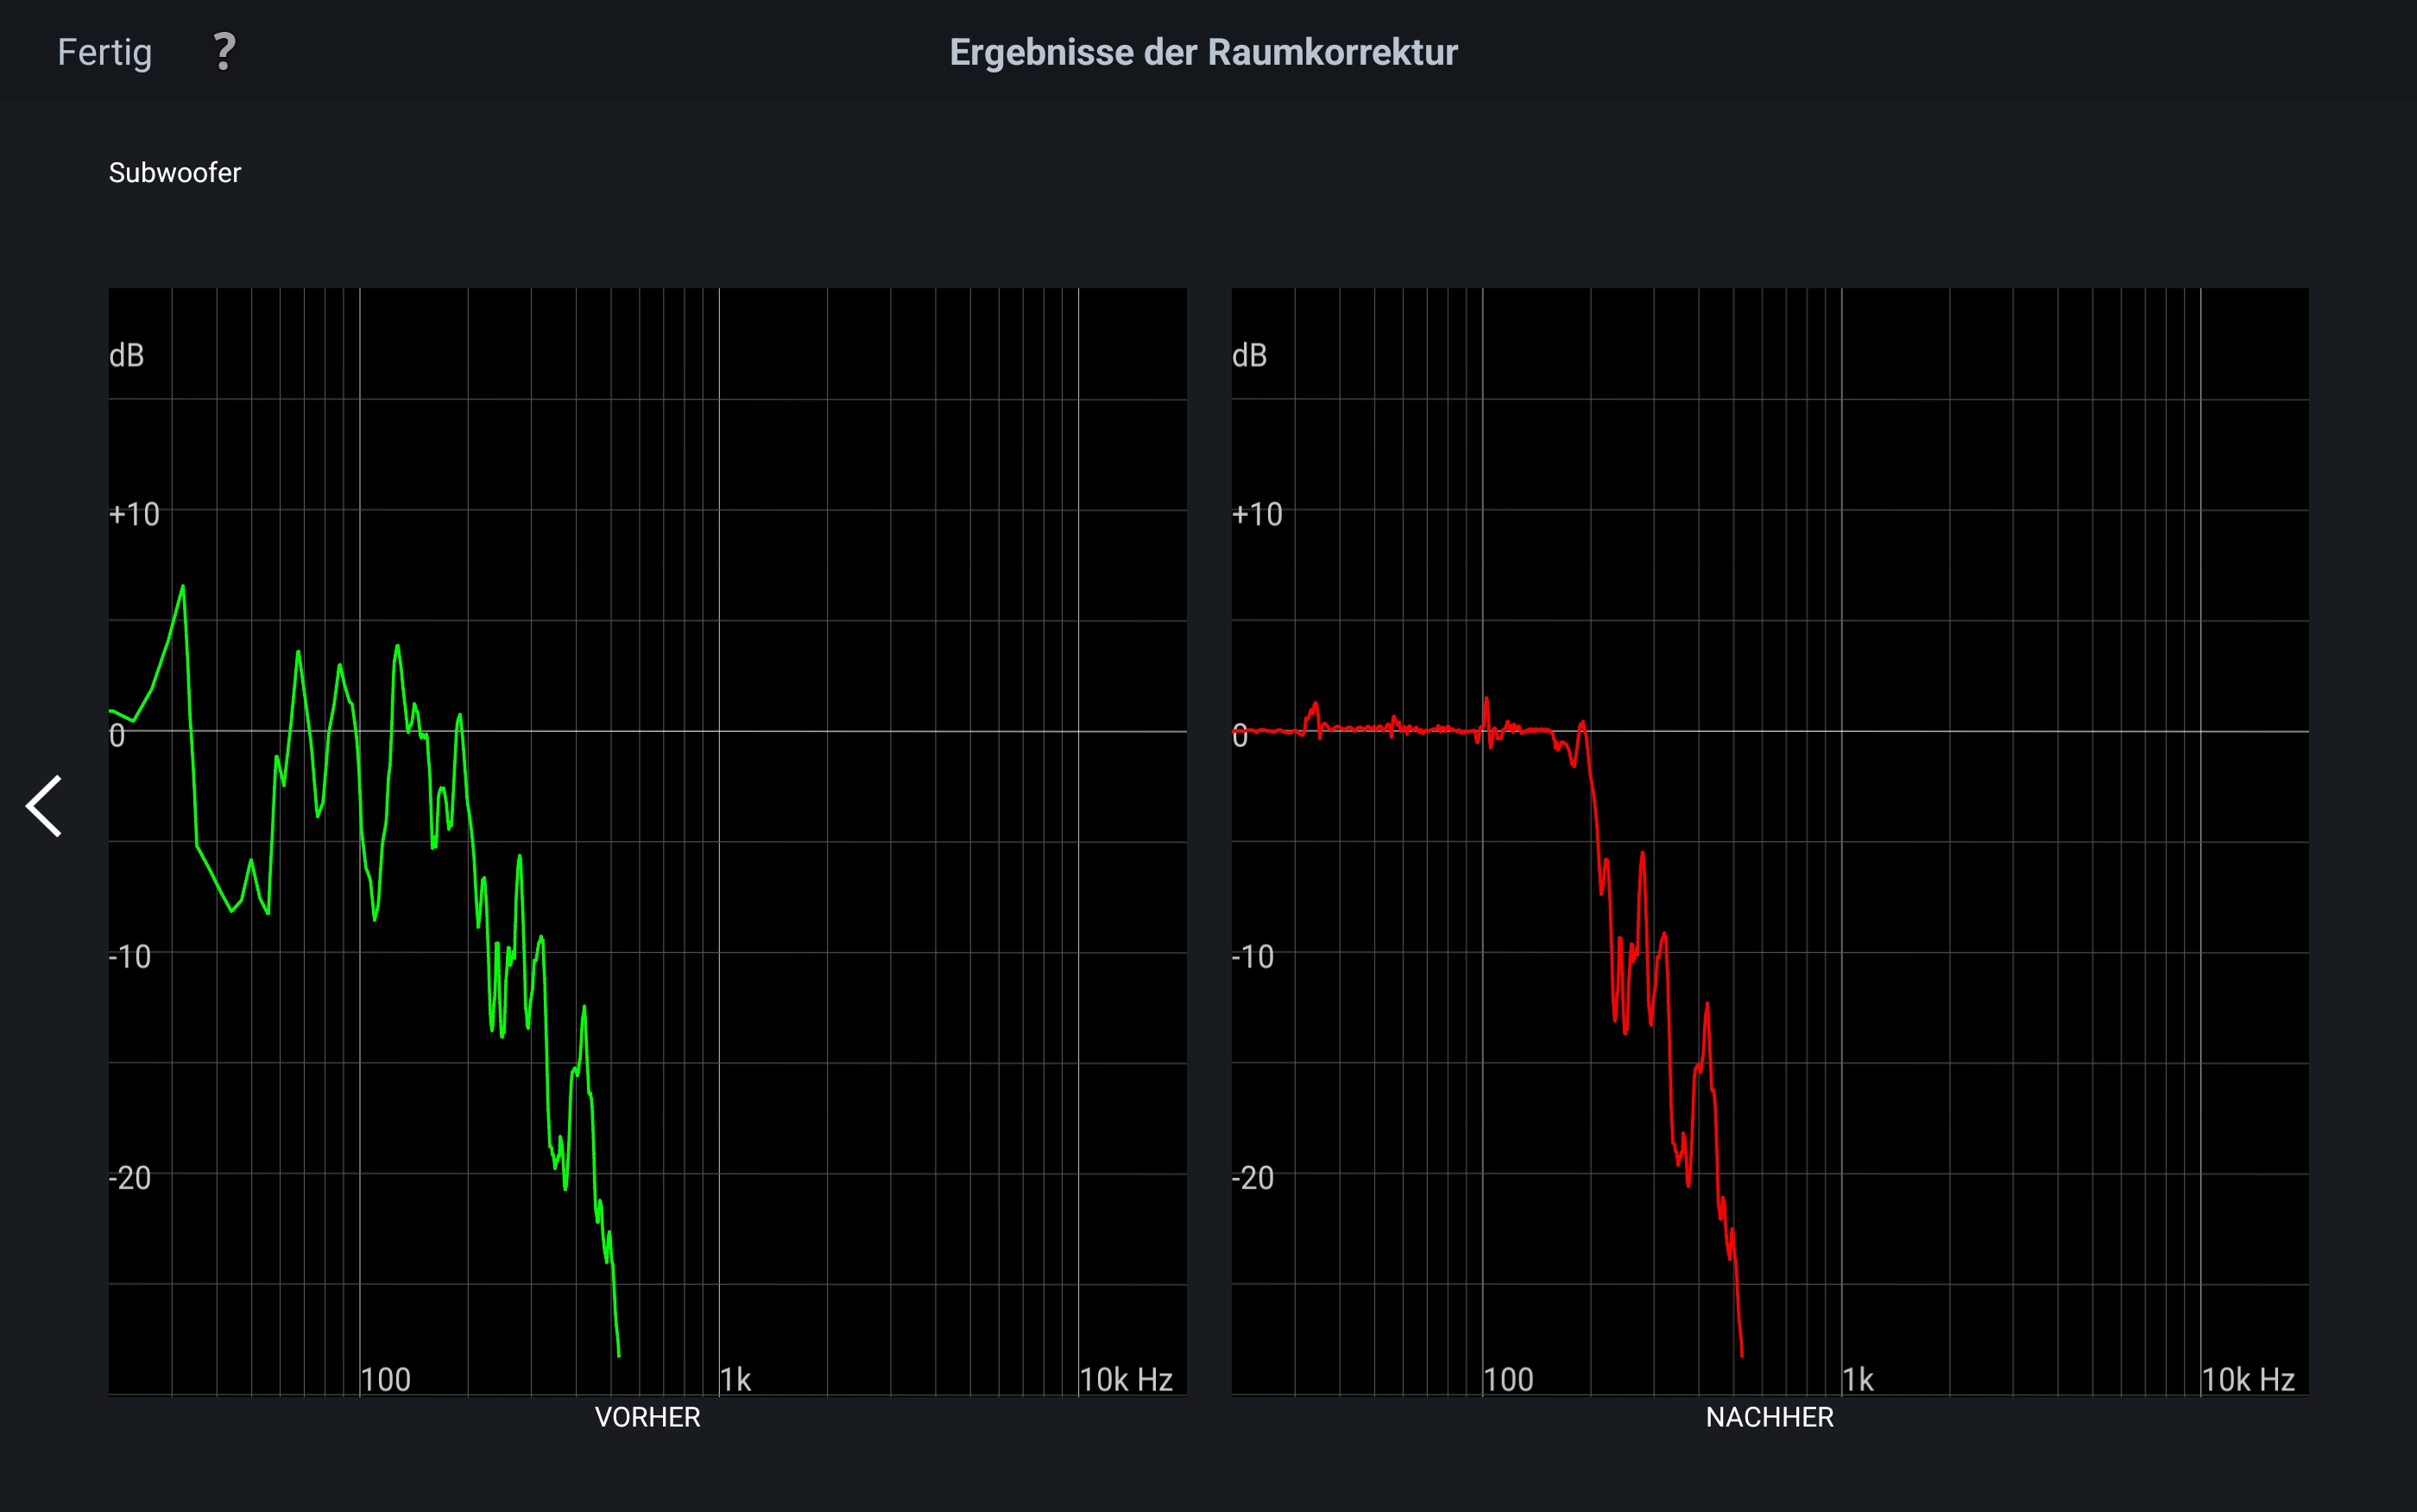Image resolution: width=2417 pixels, height=1512 pixels.
Task: Click the 10k Hz label in VORHER graph
Action: (x=1126, y=1380)
